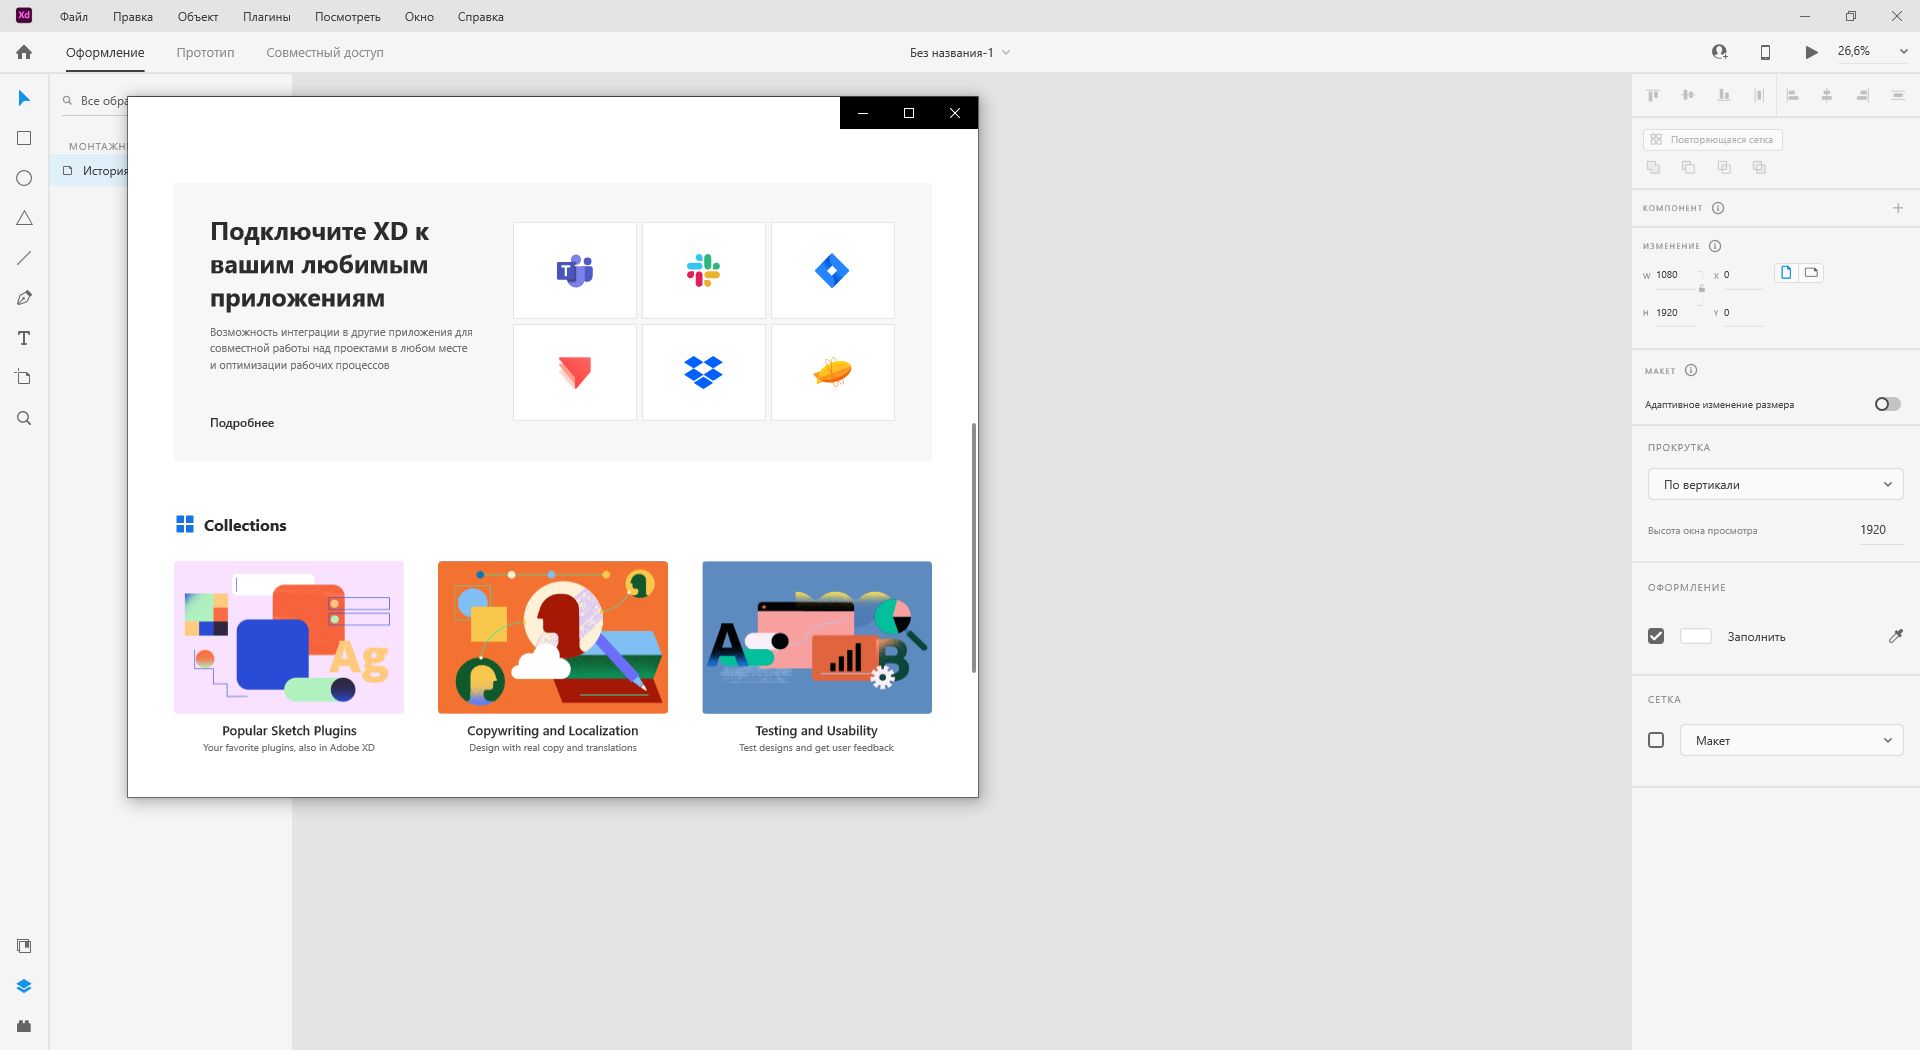Click Slack integration tile
Image resolution: width=1920 pixels, height=1050 pixels.
704,270
